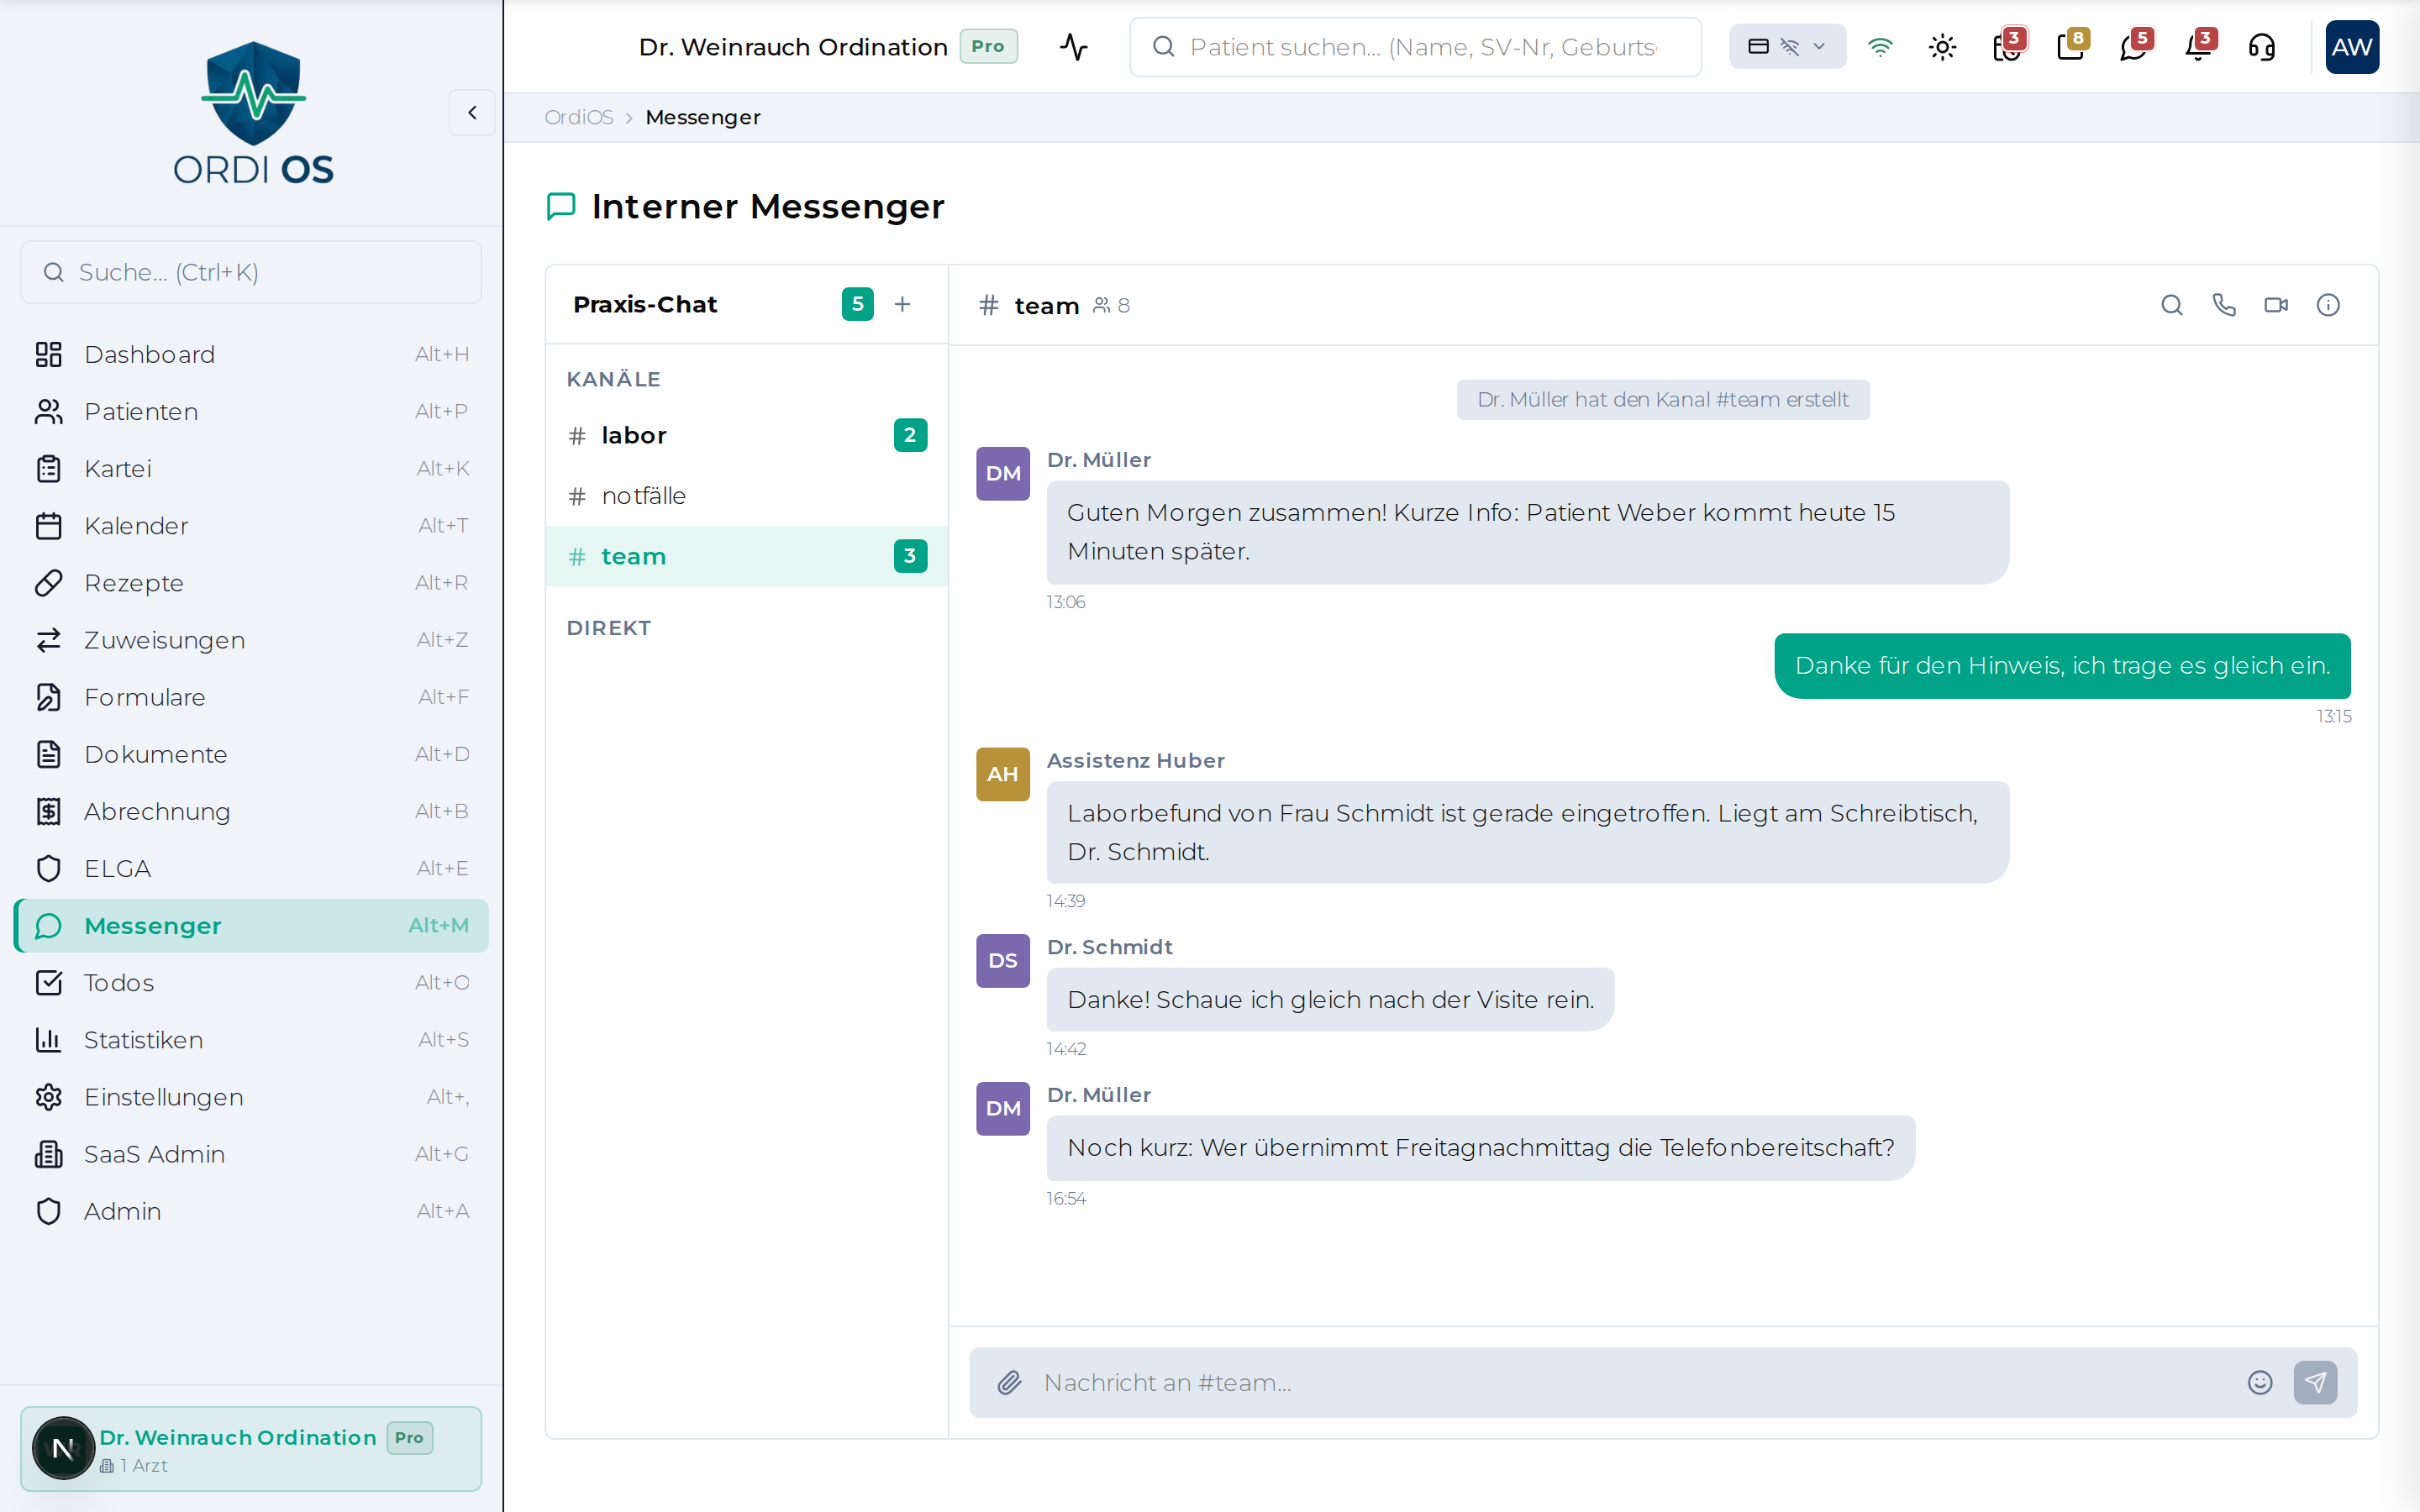The image size is (2420, 1512).
Task: Open chat messages badge showing 5
Action: (2135, 46)
